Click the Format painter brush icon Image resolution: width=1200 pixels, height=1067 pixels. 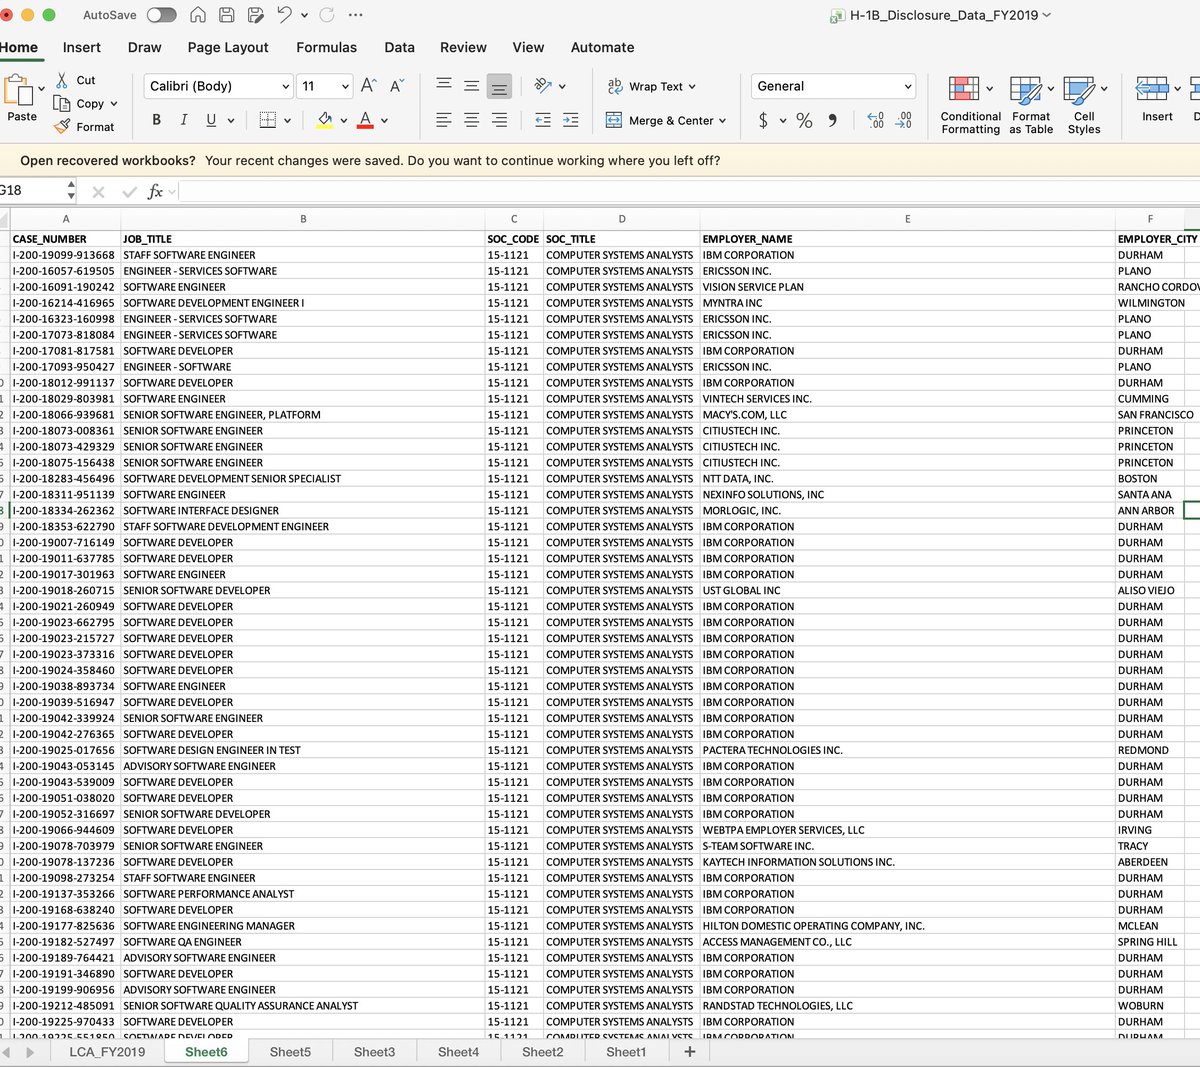coord(62,126)
